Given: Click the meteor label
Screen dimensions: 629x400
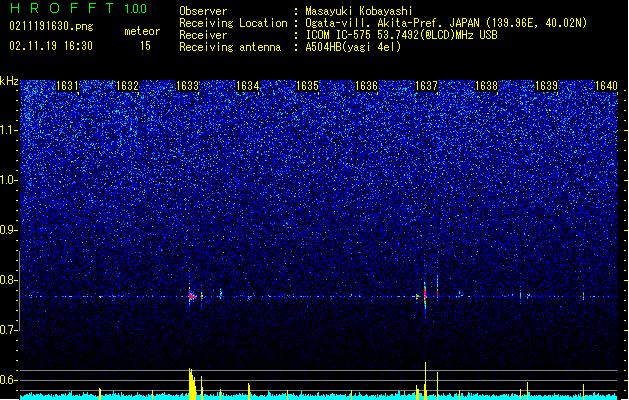Looking at the screenshot, I should pos(142,31).
